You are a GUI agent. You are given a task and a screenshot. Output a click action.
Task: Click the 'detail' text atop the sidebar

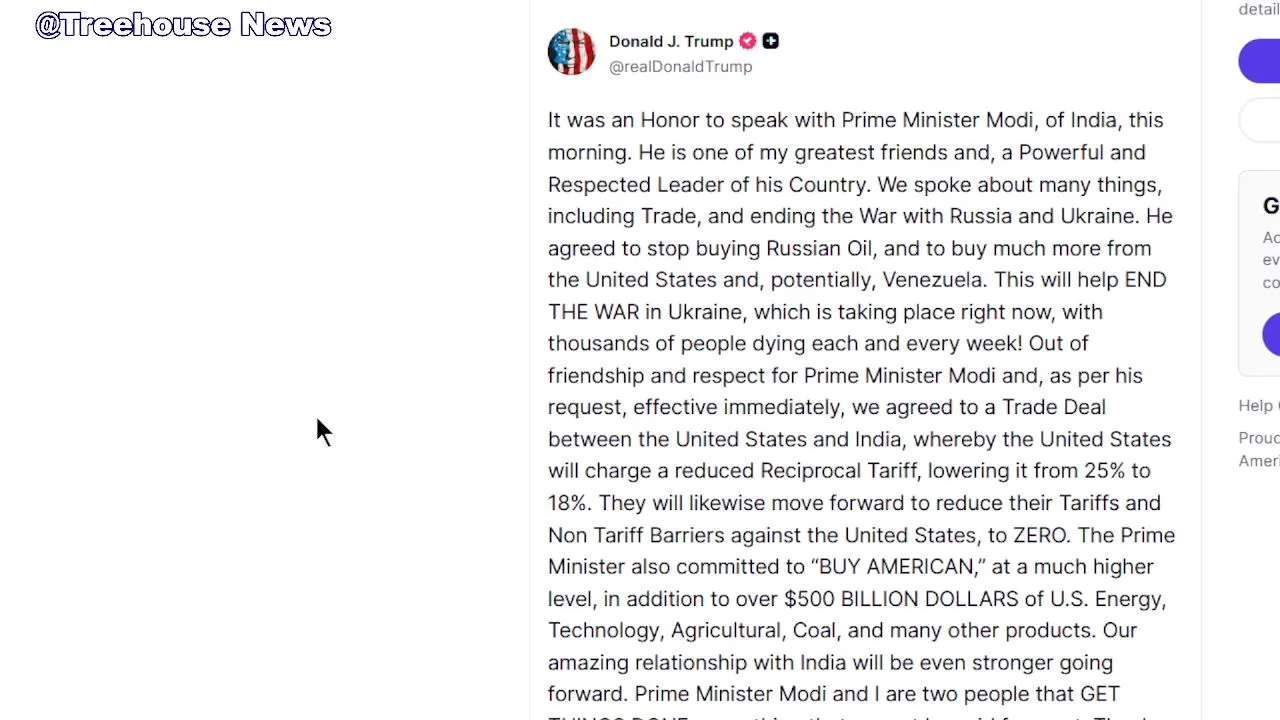point(1259,10)
